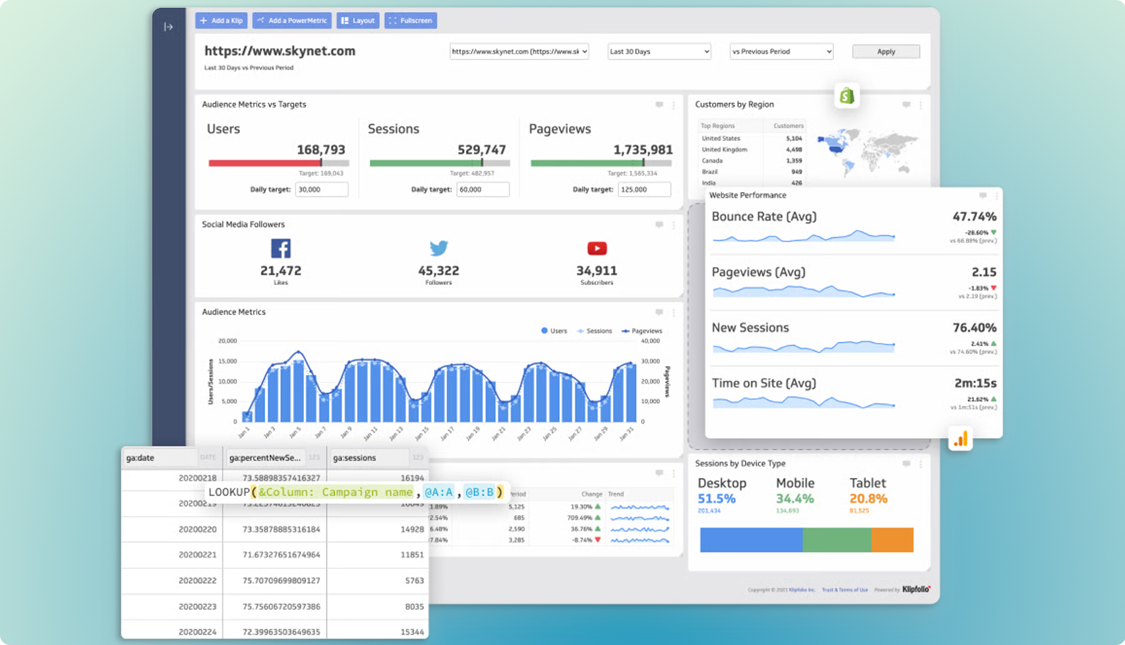Viewport: 1125px width, 645px height.
Task: Click the Apply button
Action: click(886, 52)
